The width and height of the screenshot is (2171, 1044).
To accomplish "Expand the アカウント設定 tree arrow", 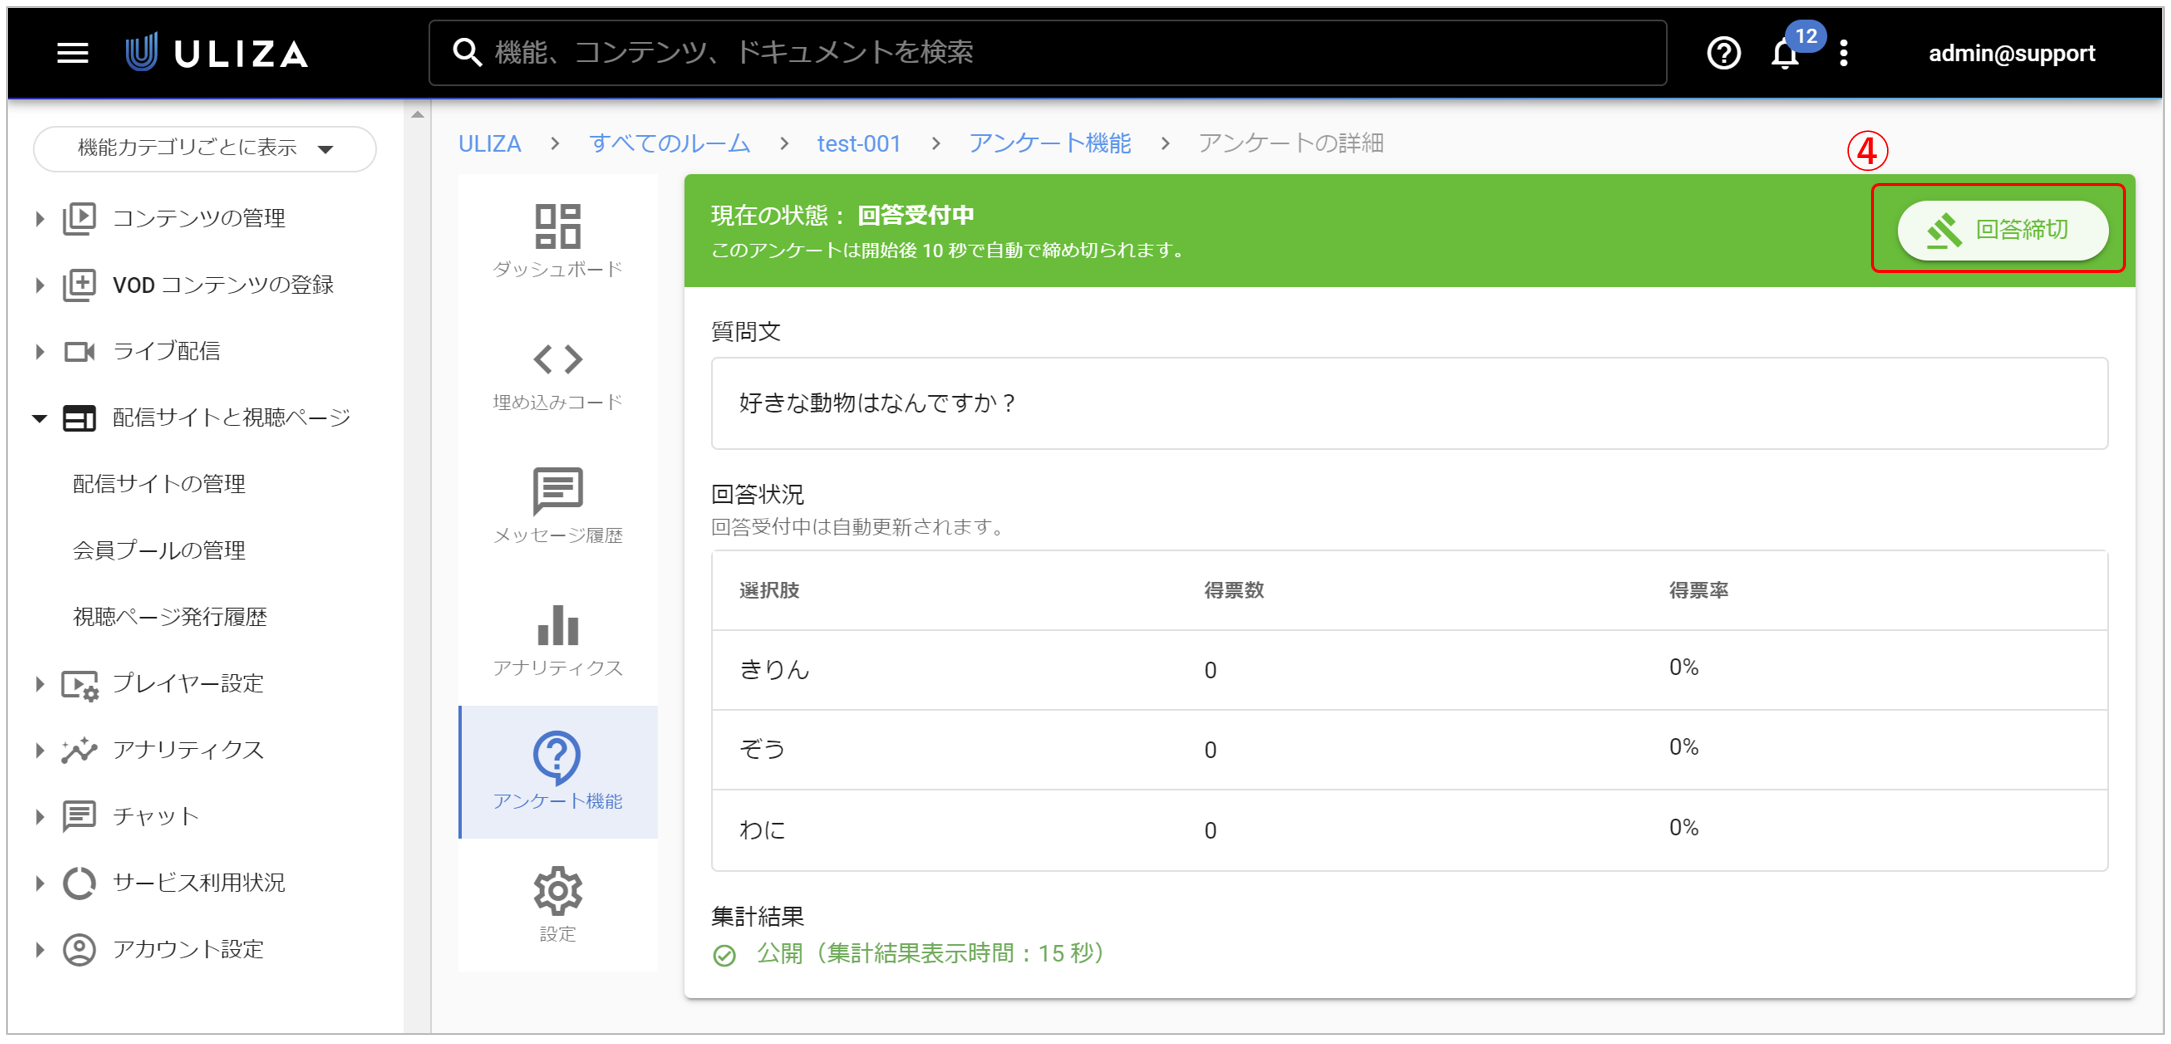I will pyautogui.click(x=39, y=949).
